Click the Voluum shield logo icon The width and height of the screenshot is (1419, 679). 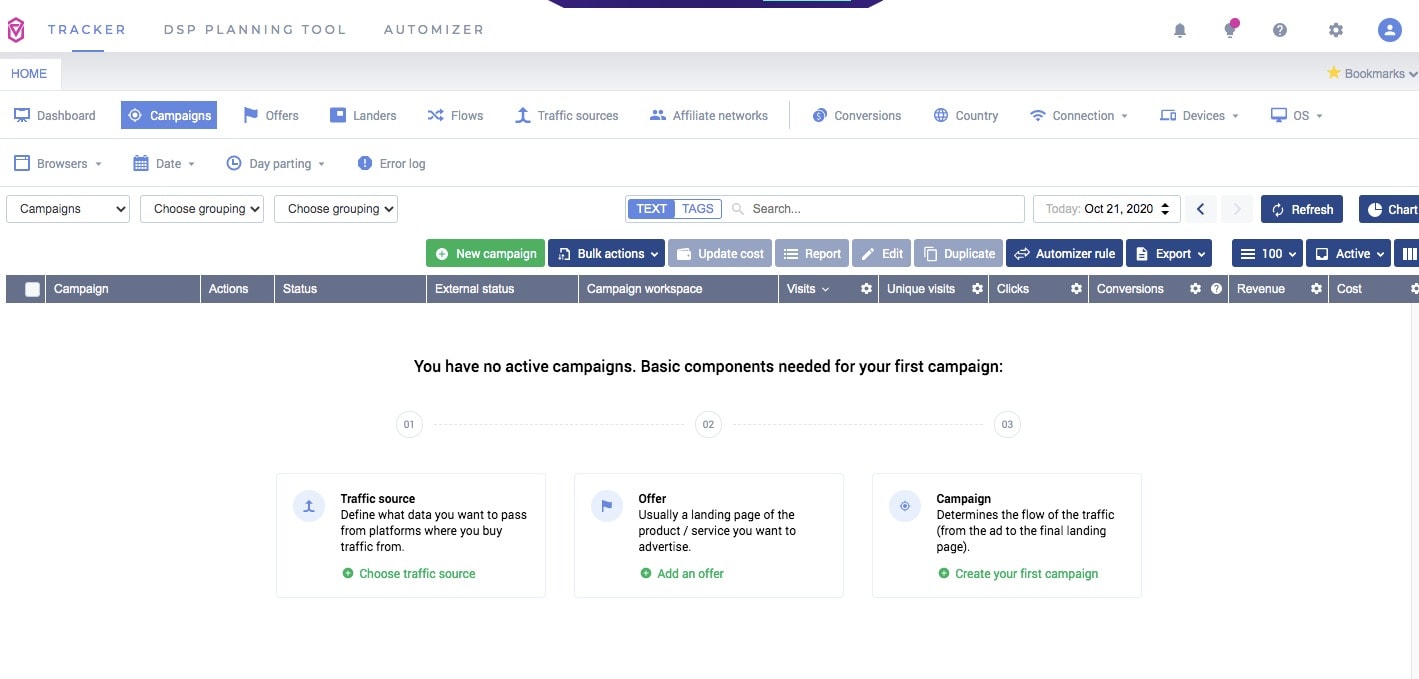click(16, 31)
